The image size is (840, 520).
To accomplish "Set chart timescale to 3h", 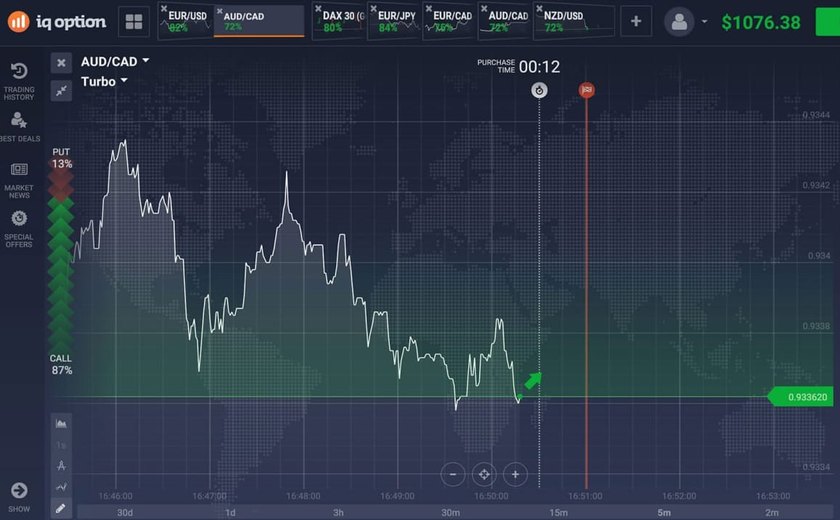I will 338,513.
